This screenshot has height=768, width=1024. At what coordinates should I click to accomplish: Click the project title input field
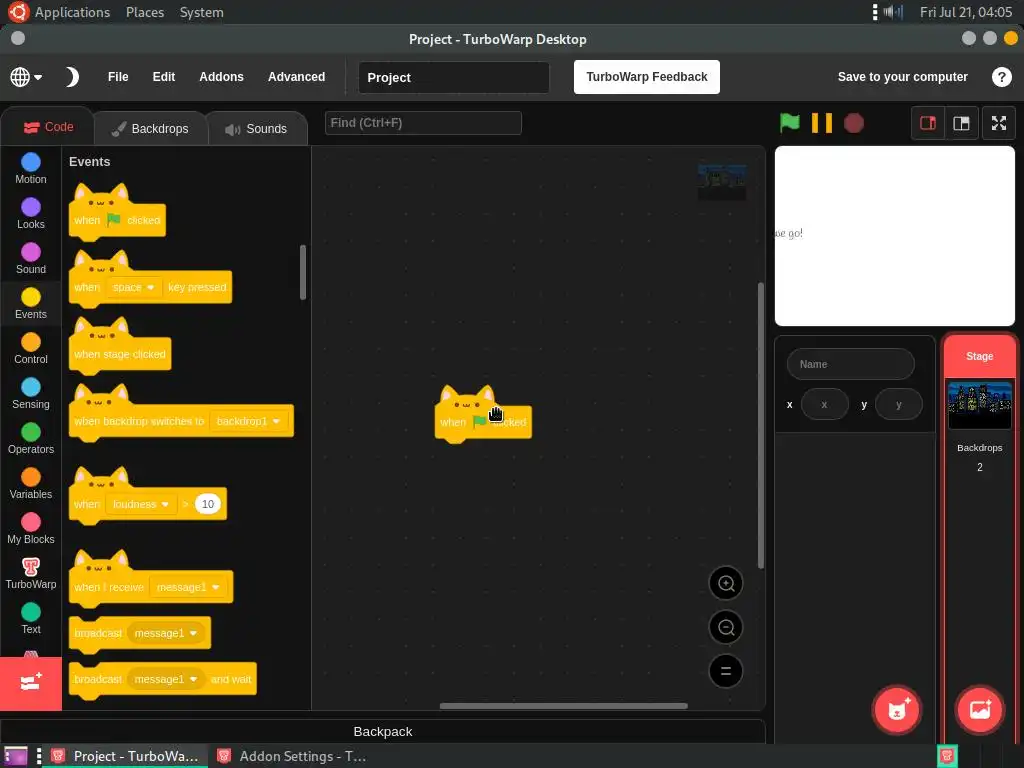coord(454,77)
